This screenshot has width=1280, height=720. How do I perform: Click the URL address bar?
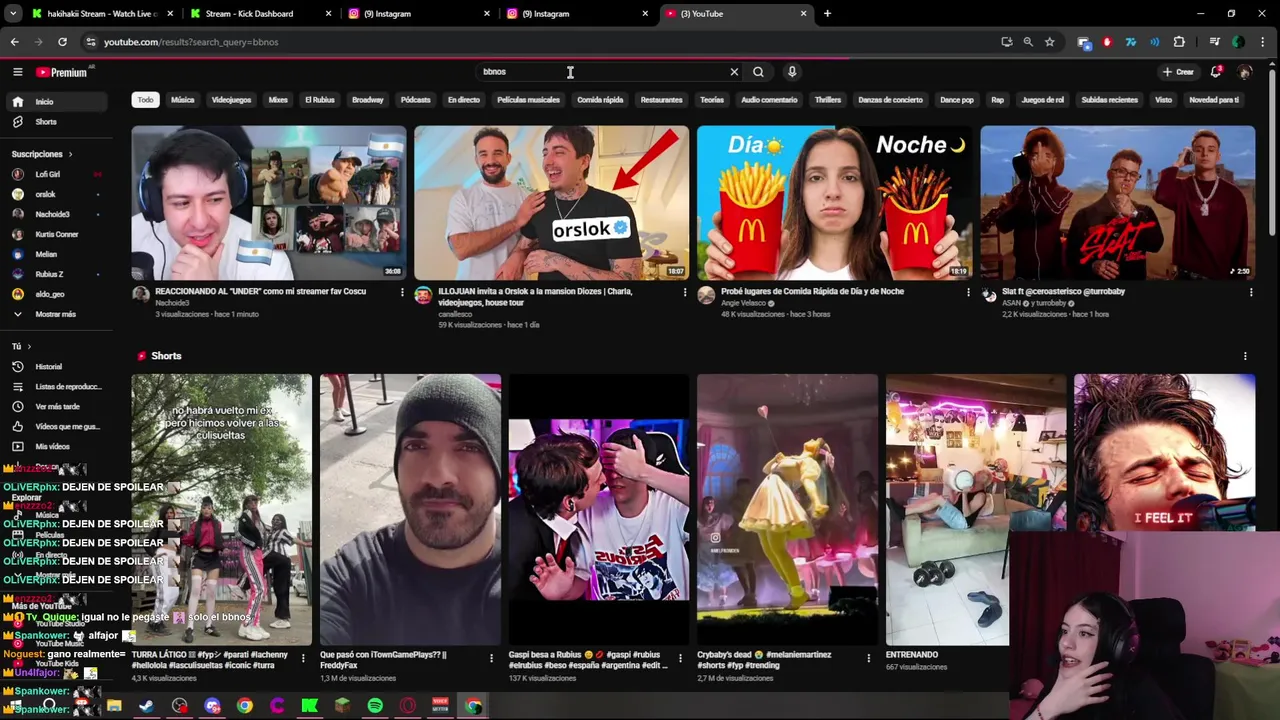540,42
